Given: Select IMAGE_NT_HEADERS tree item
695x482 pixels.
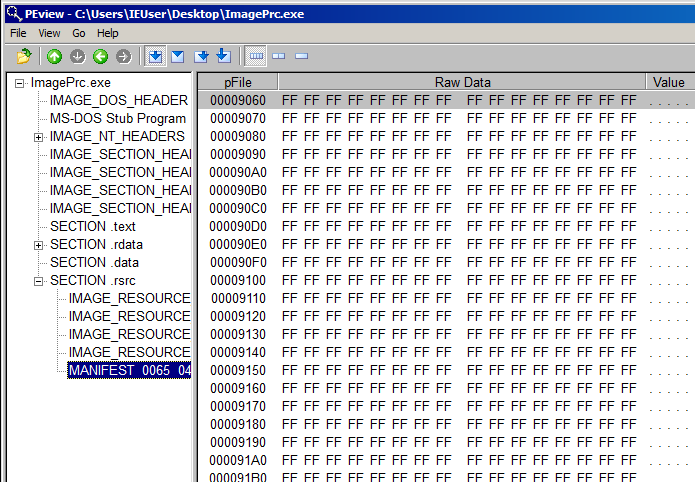Looking at the screenshot, I should point(117,137).
